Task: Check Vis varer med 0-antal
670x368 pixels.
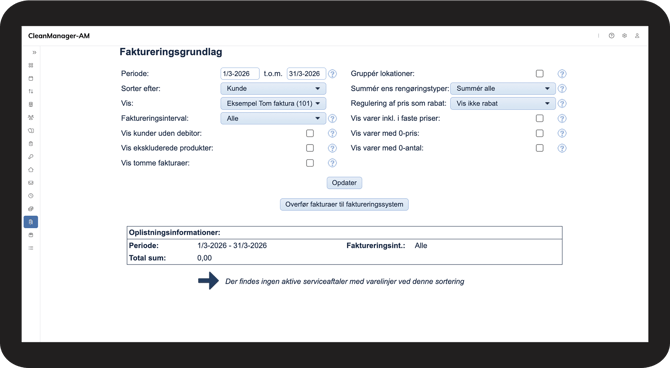Action: (540, 148)
